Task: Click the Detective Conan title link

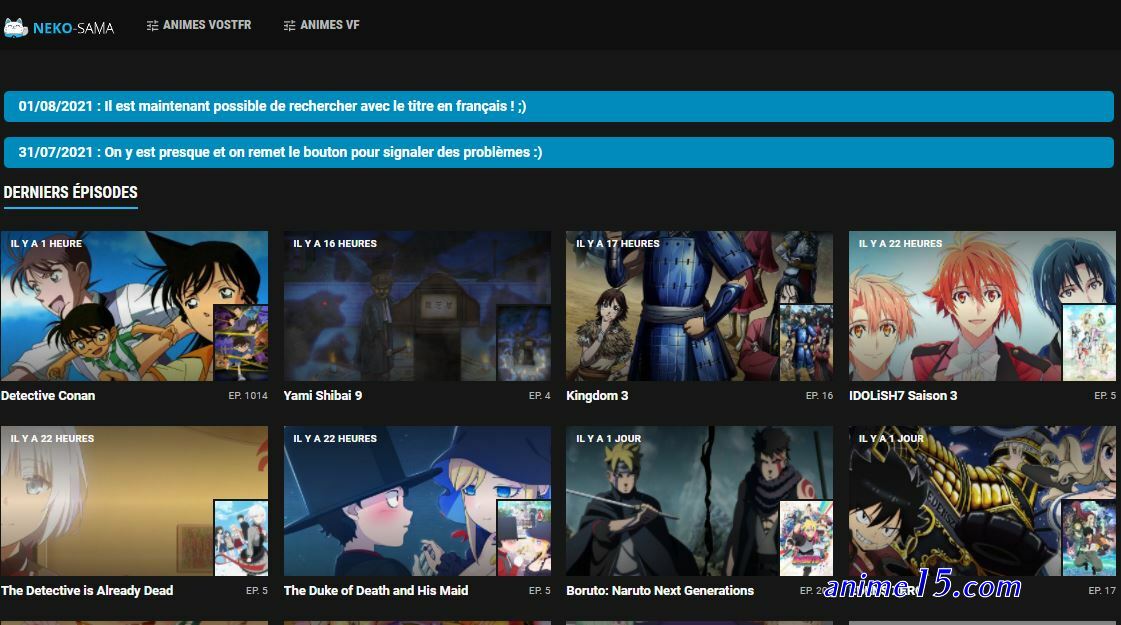Action: point(48,395)
